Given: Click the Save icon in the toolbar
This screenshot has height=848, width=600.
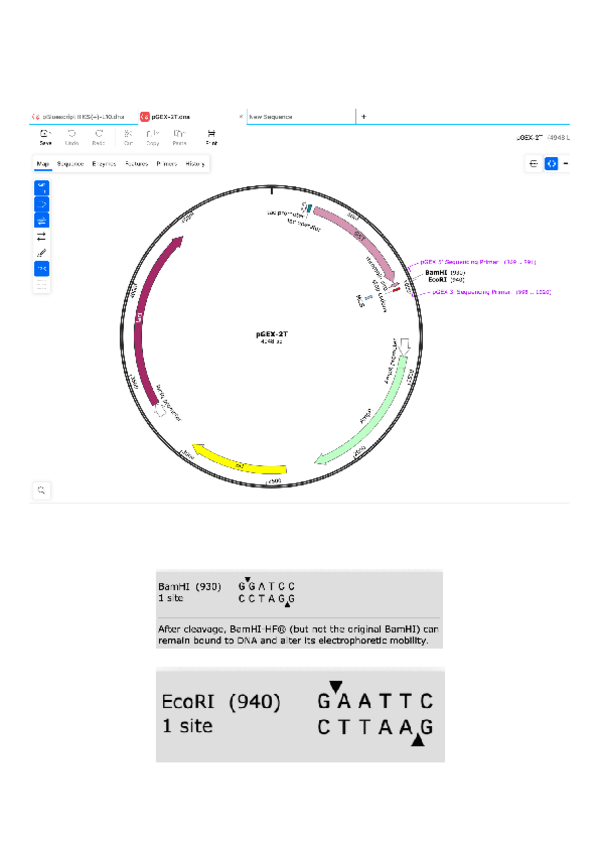Looking at the screenshot, I should click(45, 133).
